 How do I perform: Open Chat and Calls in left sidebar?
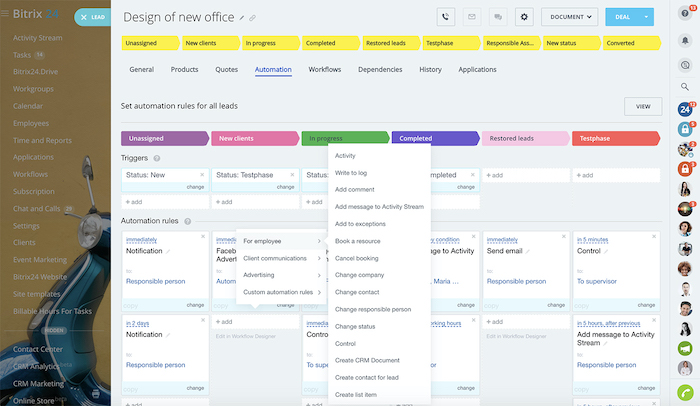click(x=37, y=209)
